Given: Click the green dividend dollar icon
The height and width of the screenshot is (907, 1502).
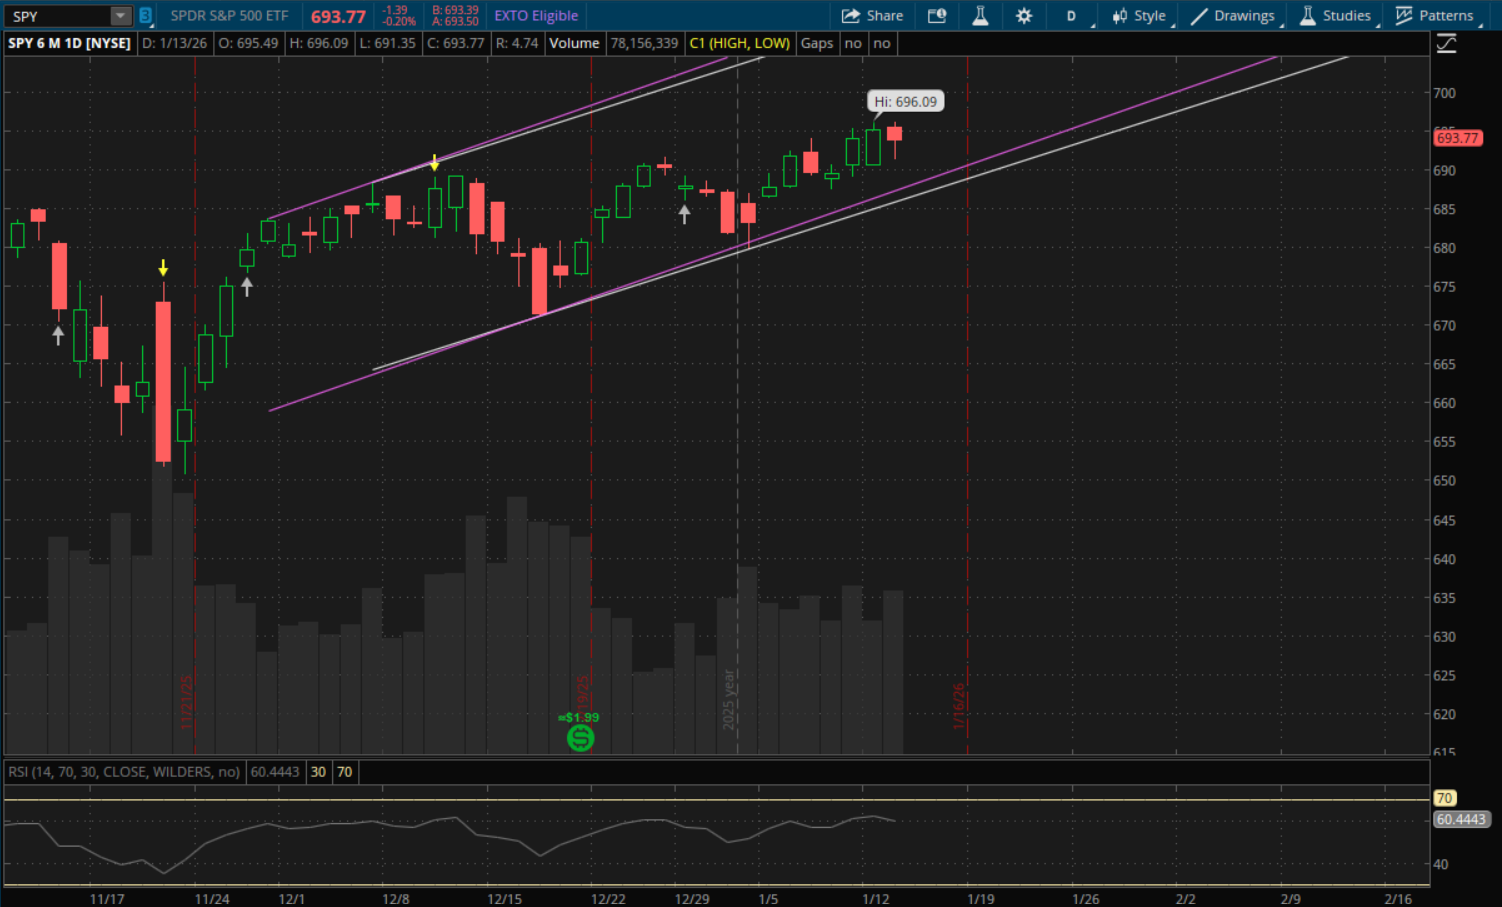Looking at the screenshot, I should point(580,738).
